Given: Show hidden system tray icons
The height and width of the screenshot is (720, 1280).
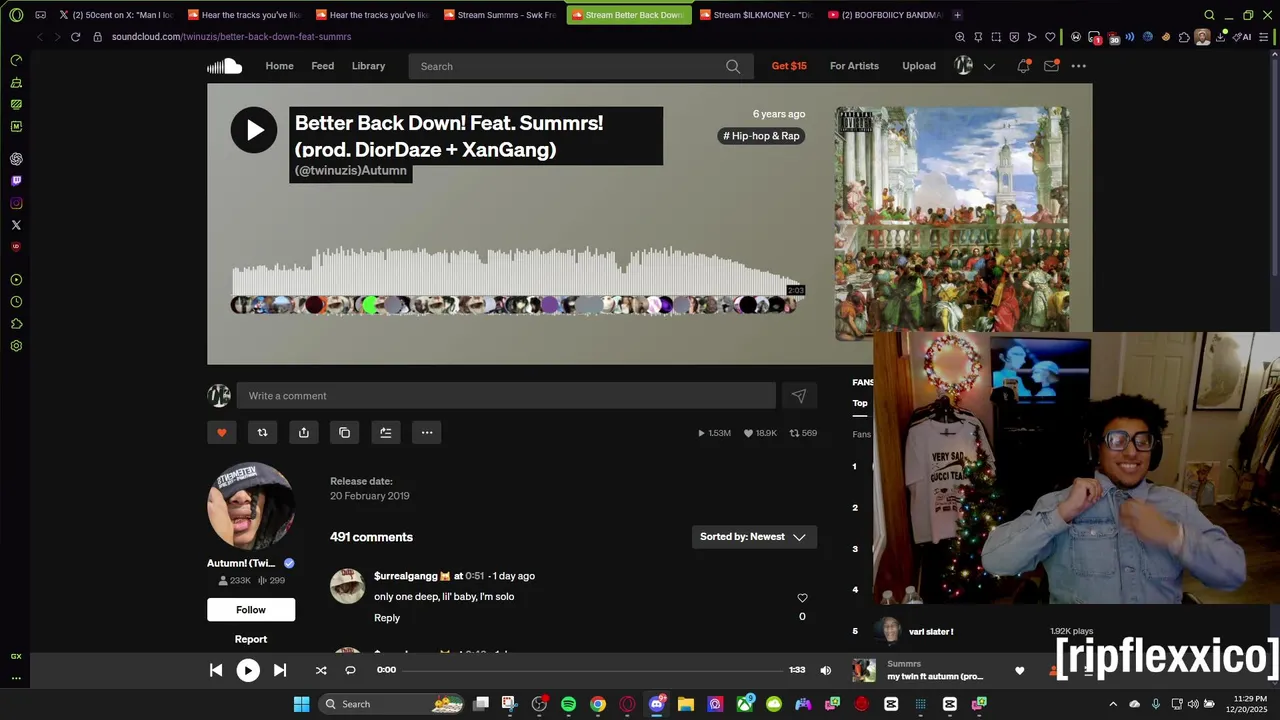Looking at the screenshot, I should (x=1113, y=704).
